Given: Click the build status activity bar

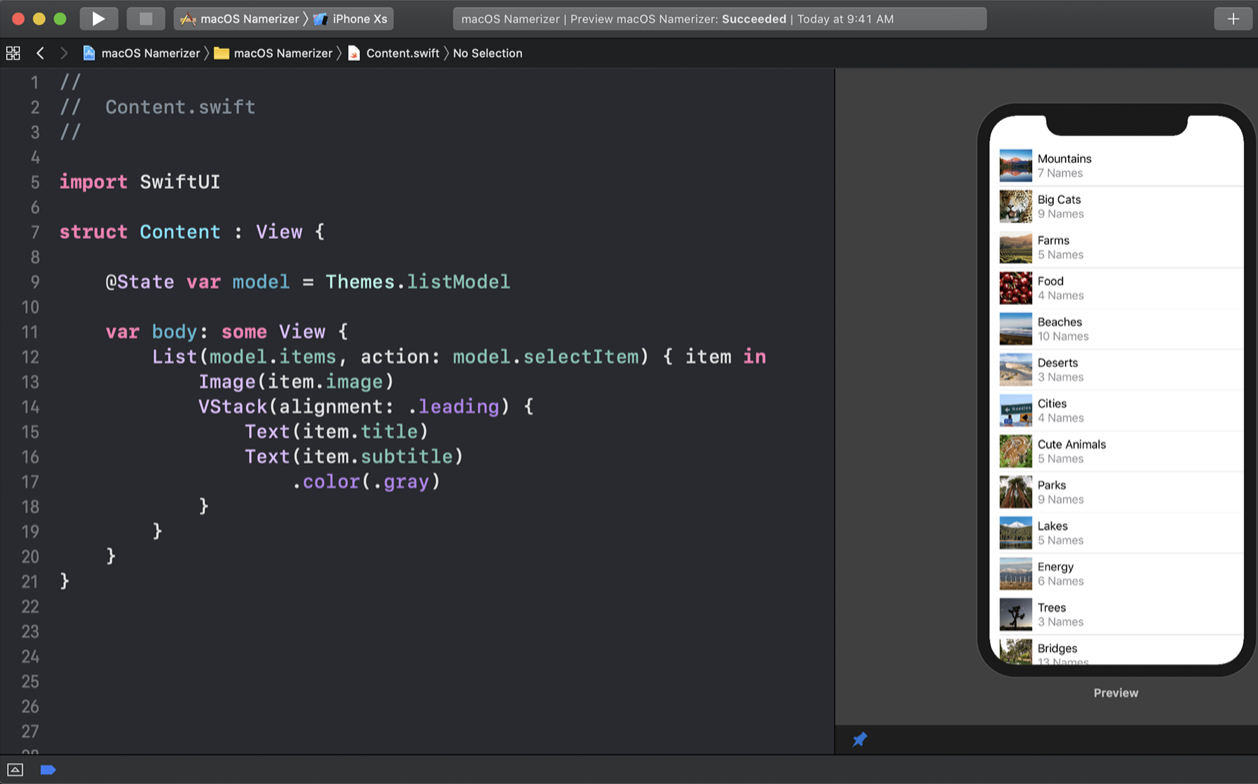Looking at the screenshot, I should [719, 19].
